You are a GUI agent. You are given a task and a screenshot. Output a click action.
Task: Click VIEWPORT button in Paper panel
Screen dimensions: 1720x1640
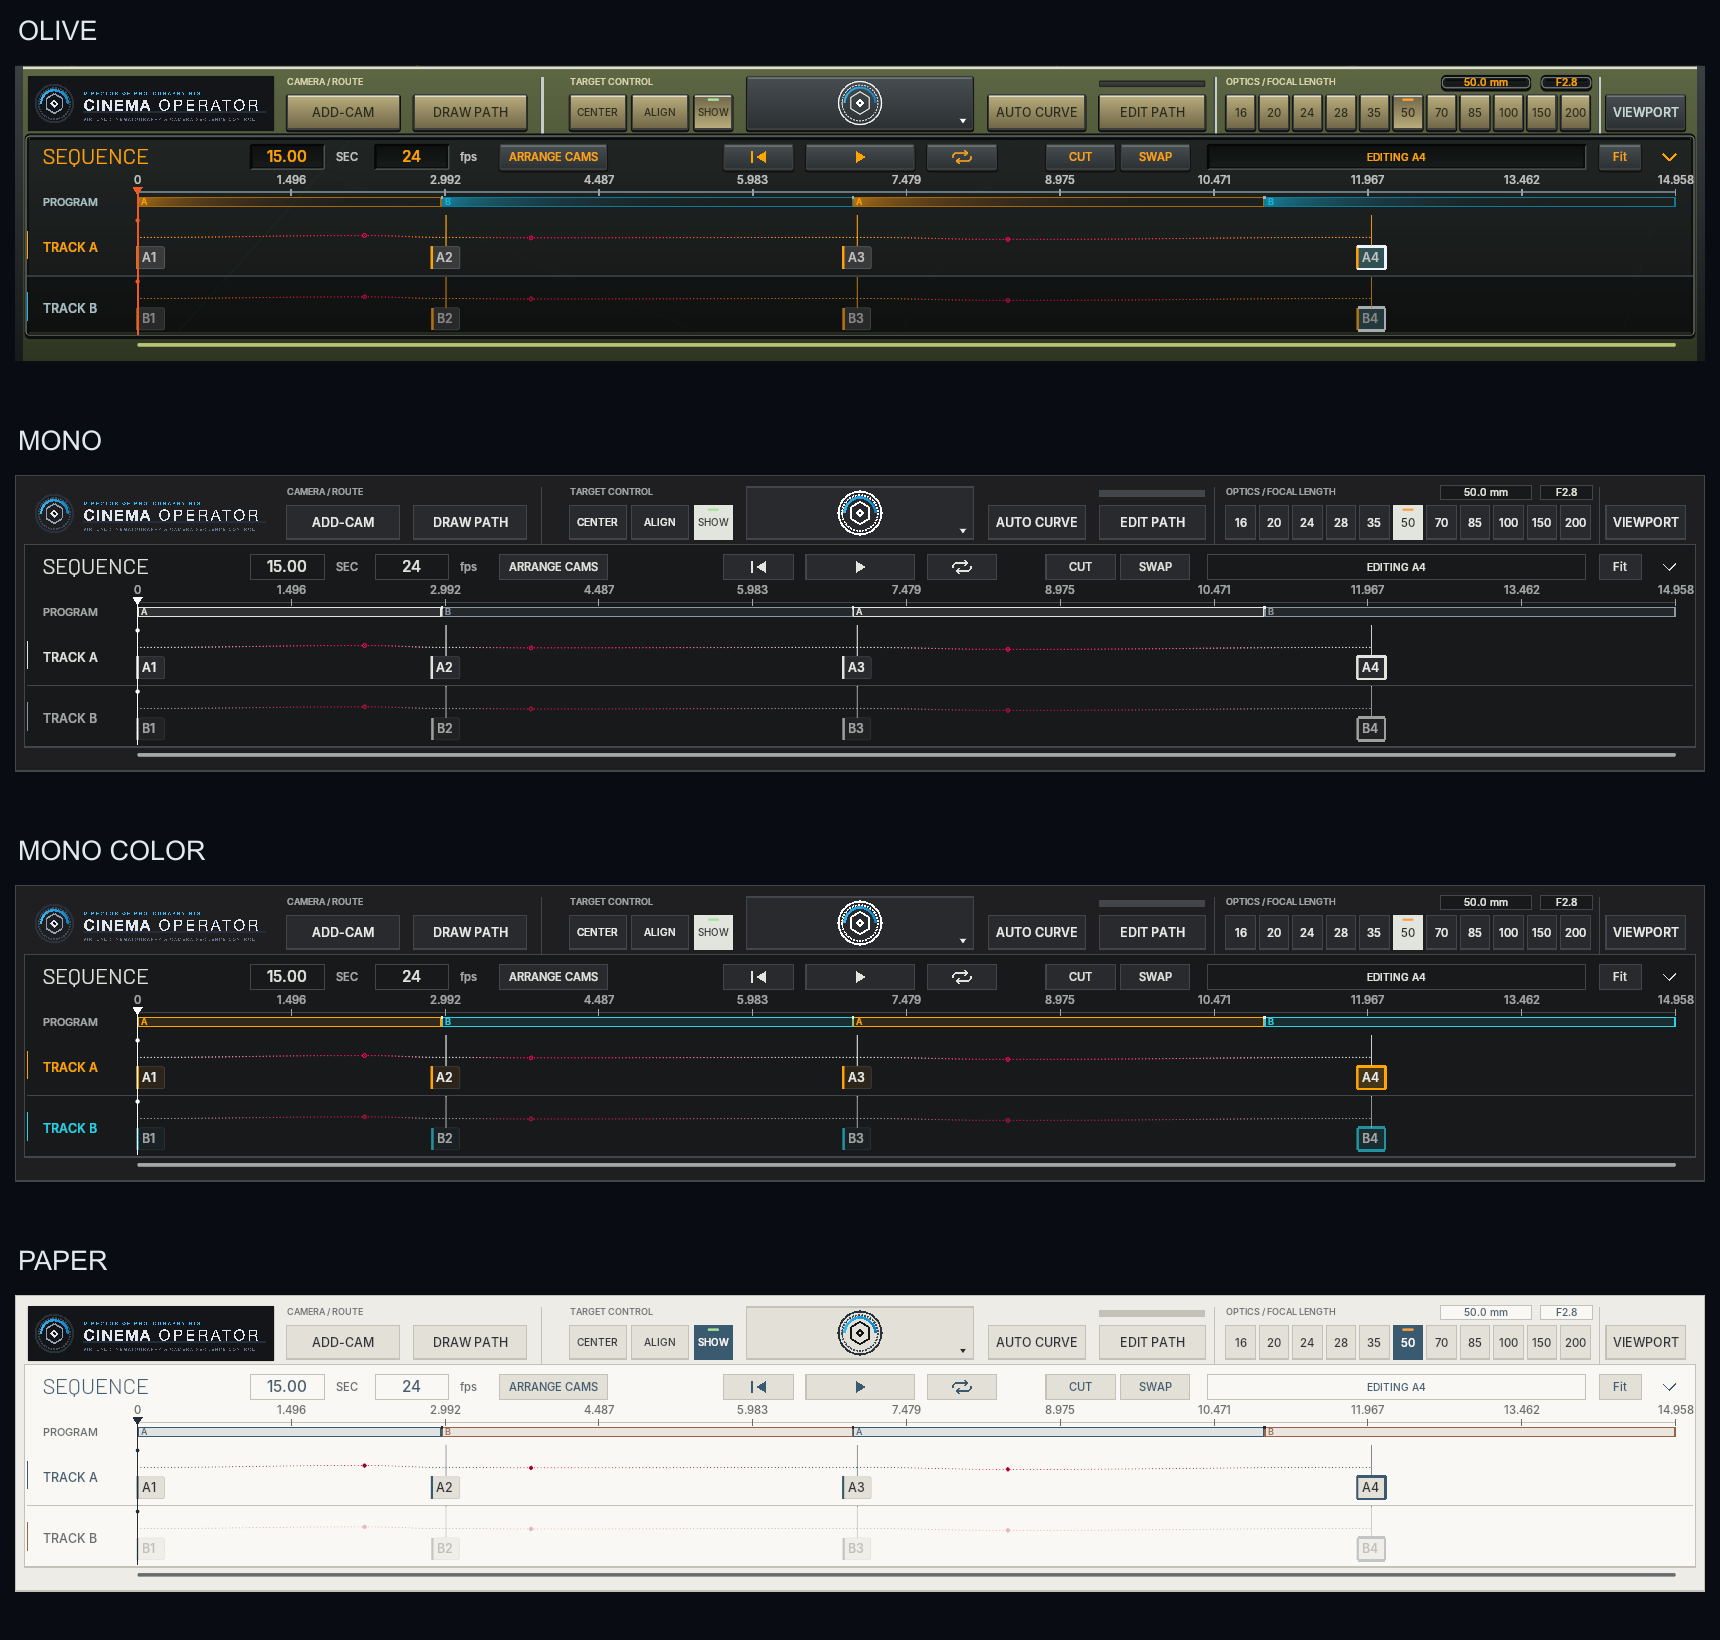click(x=1645, y=1342)
